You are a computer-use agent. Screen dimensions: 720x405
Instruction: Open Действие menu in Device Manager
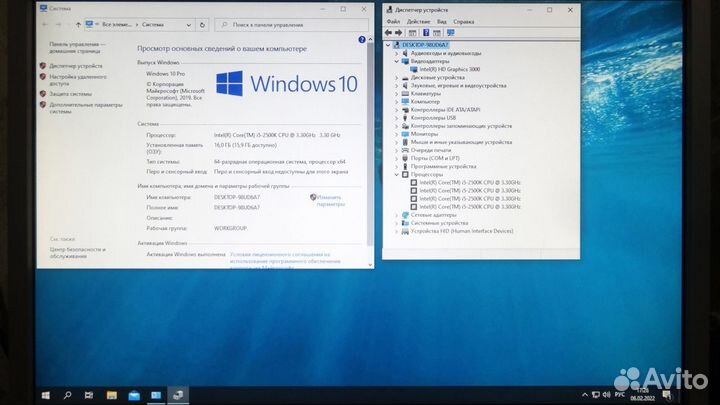418,22
